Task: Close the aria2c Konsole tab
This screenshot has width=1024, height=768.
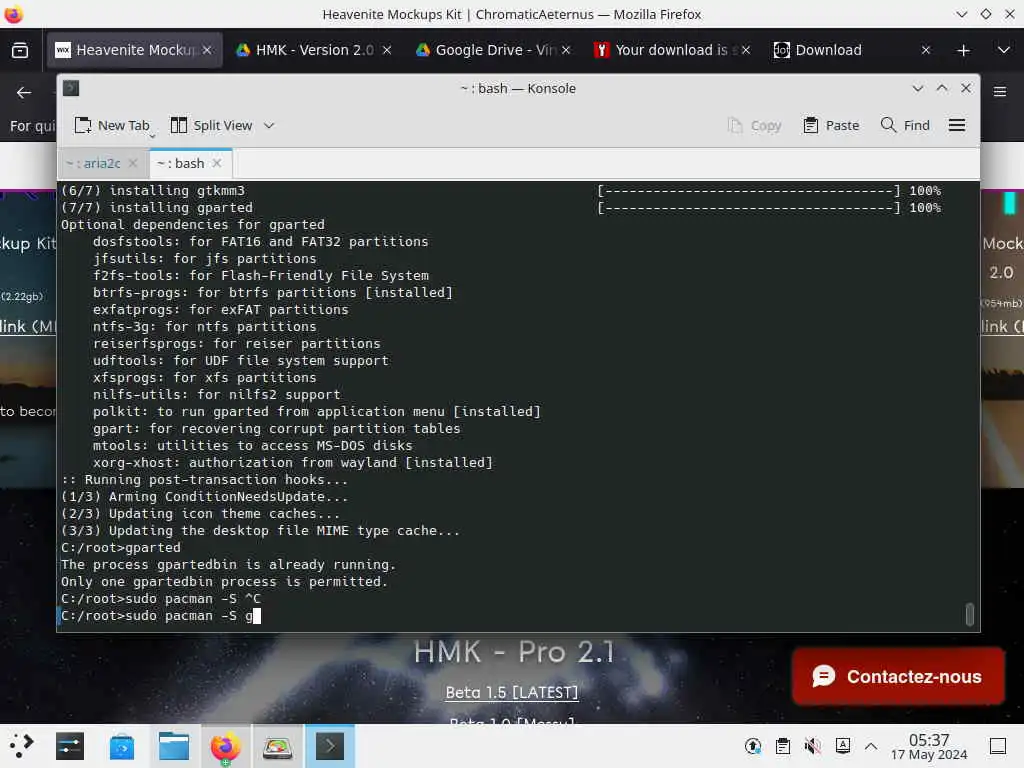Action: pos(133,163)
